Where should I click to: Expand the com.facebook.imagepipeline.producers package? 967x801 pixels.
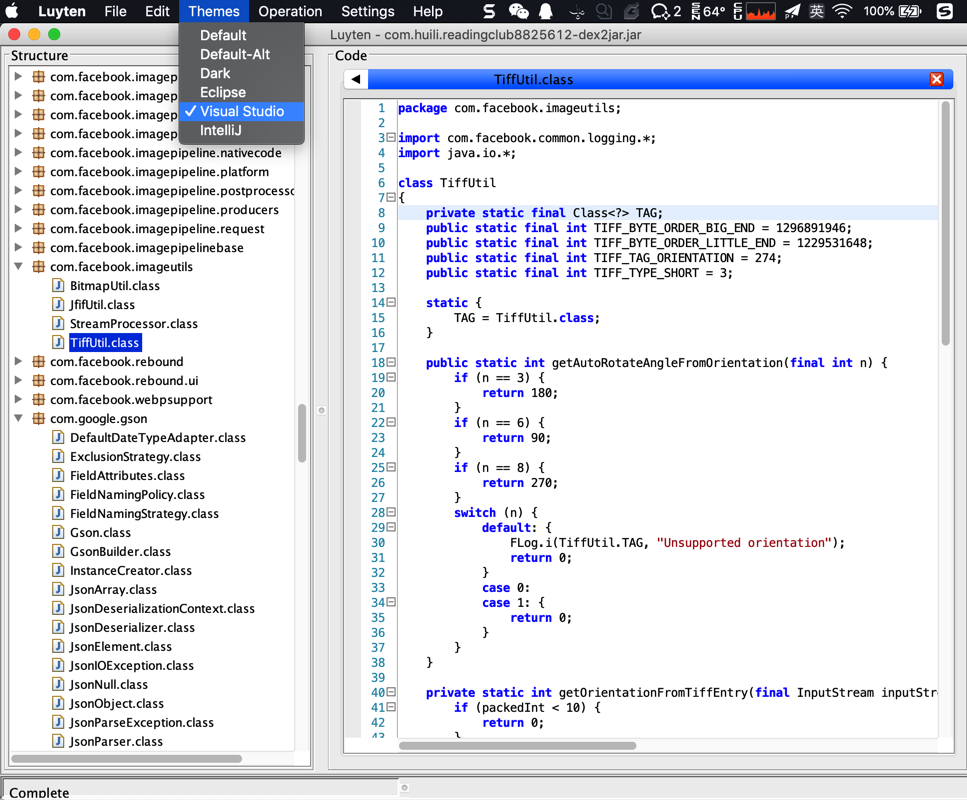(x=19, y=210)
